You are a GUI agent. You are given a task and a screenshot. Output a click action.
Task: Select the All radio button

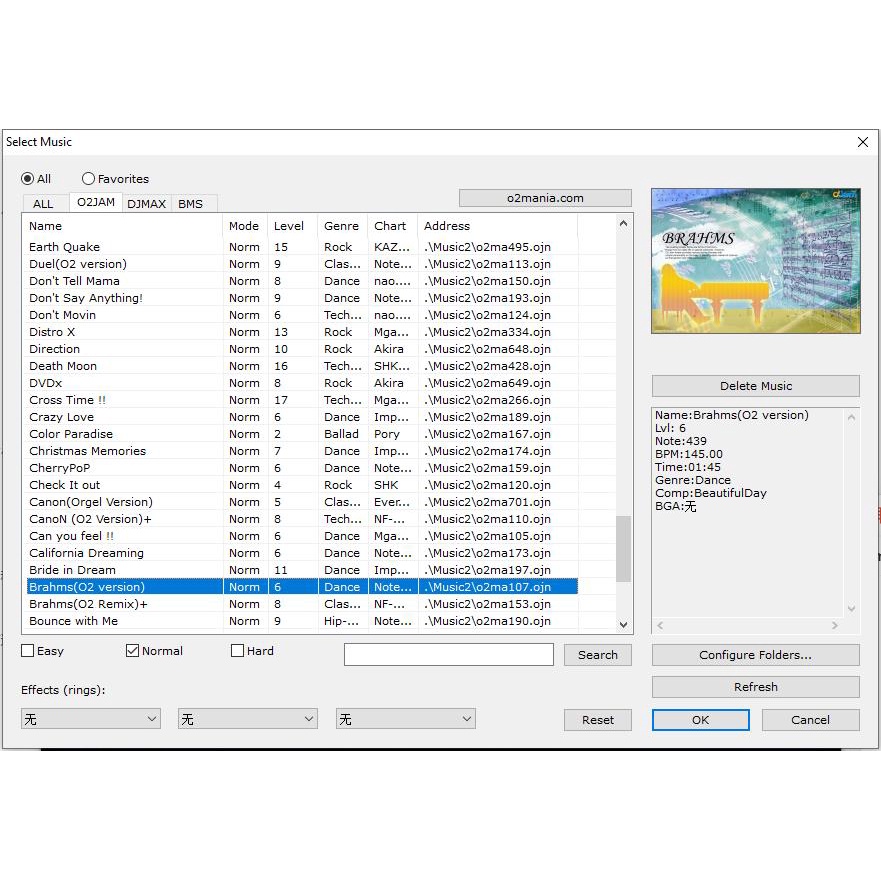click(x=28, y=179)
